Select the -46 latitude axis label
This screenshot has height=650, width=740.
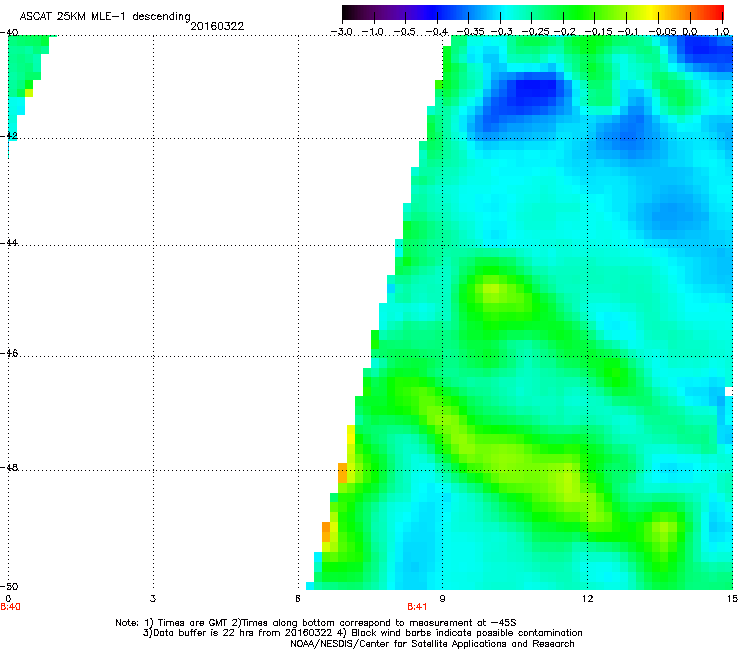click(x=9, y=354)
